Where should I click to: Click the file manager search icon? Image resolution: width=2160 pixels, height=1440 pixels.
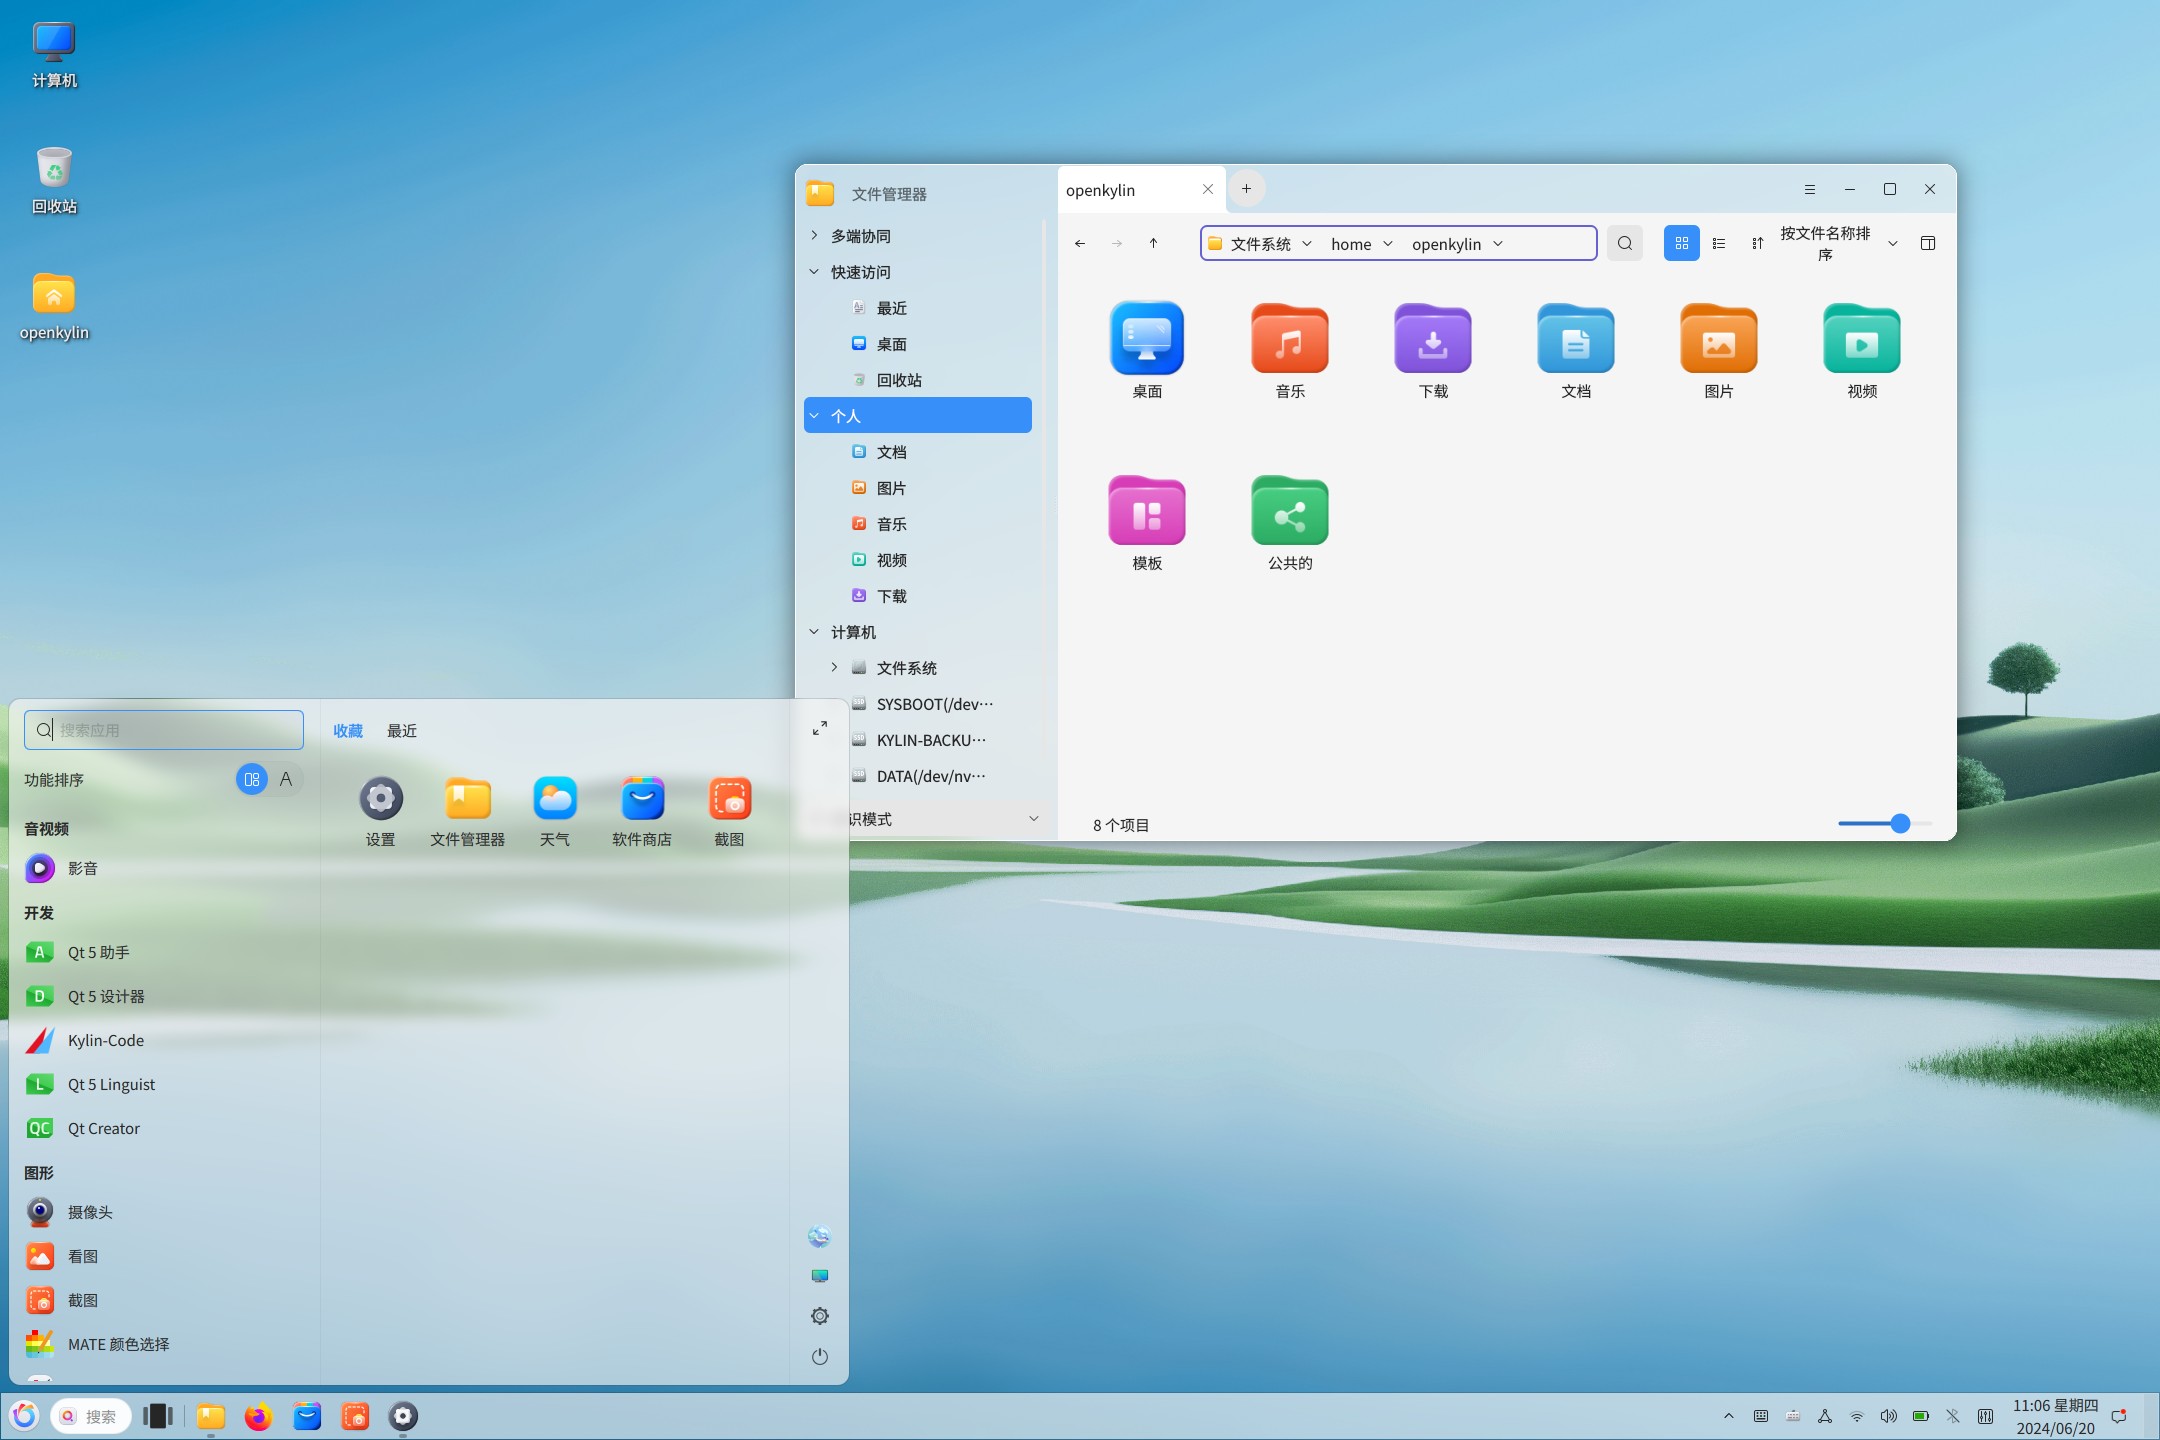click(1625, 243)
